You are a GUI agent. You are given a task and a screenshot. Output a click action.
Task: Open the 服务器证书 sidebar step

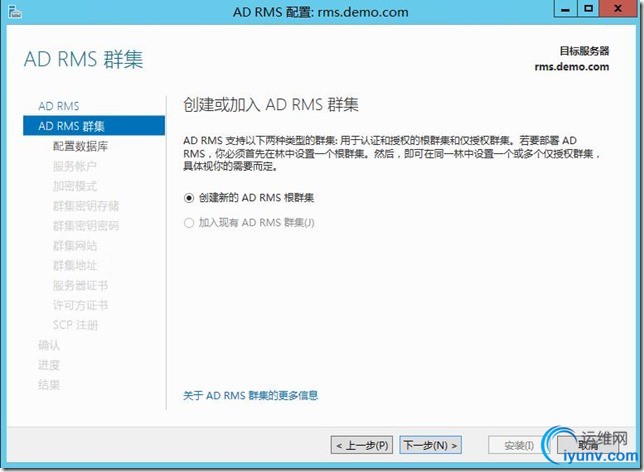point(80,286)
